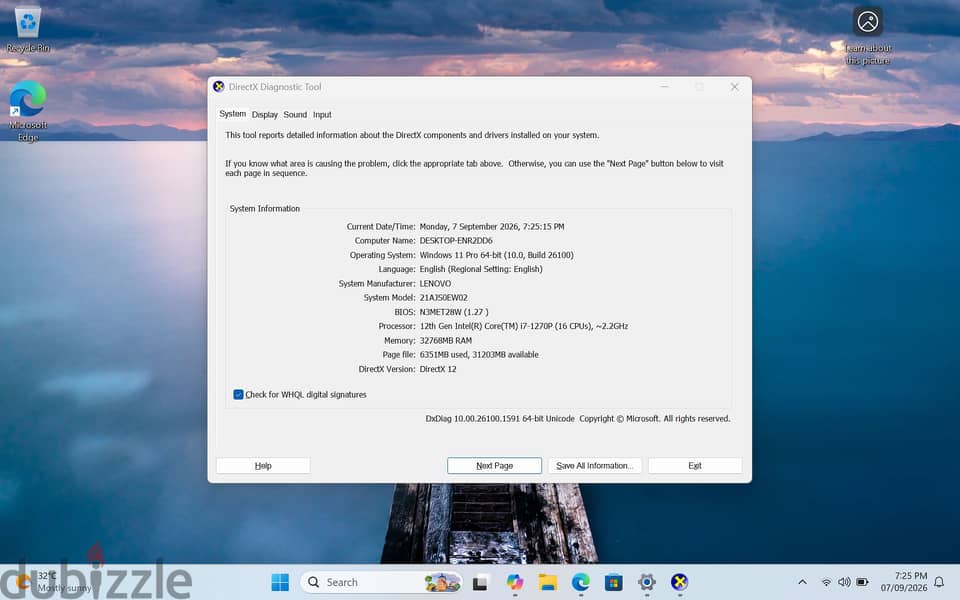Click the Next Page button

tap(495, 466)
